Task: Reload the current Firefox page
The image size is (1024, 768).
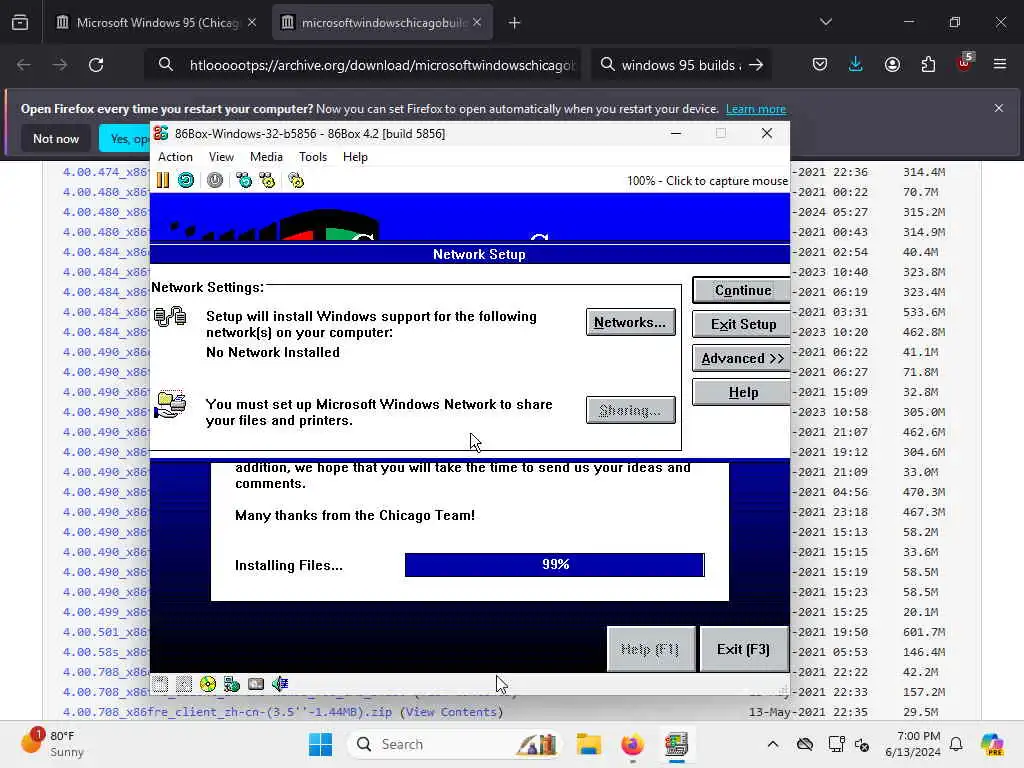Action: [96, 65]
